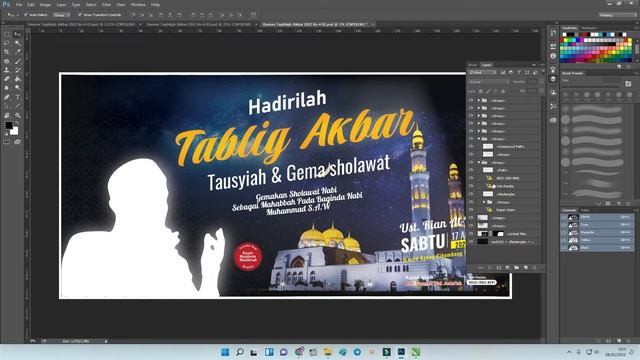
Task: Select the Blur tool
Action: [x=7, y=88]
